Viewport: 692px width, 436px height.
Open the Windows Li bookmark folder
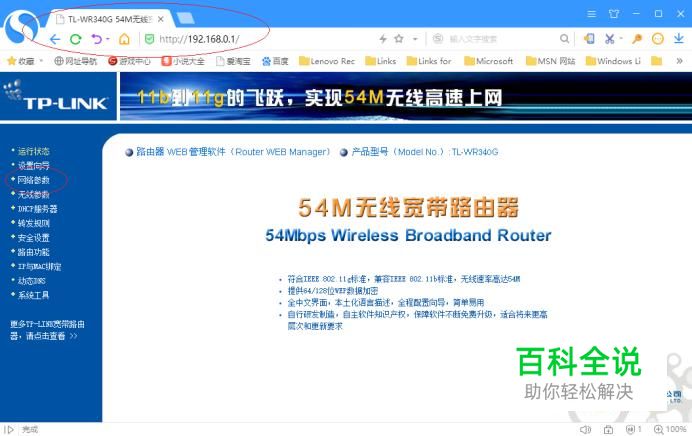613,61
